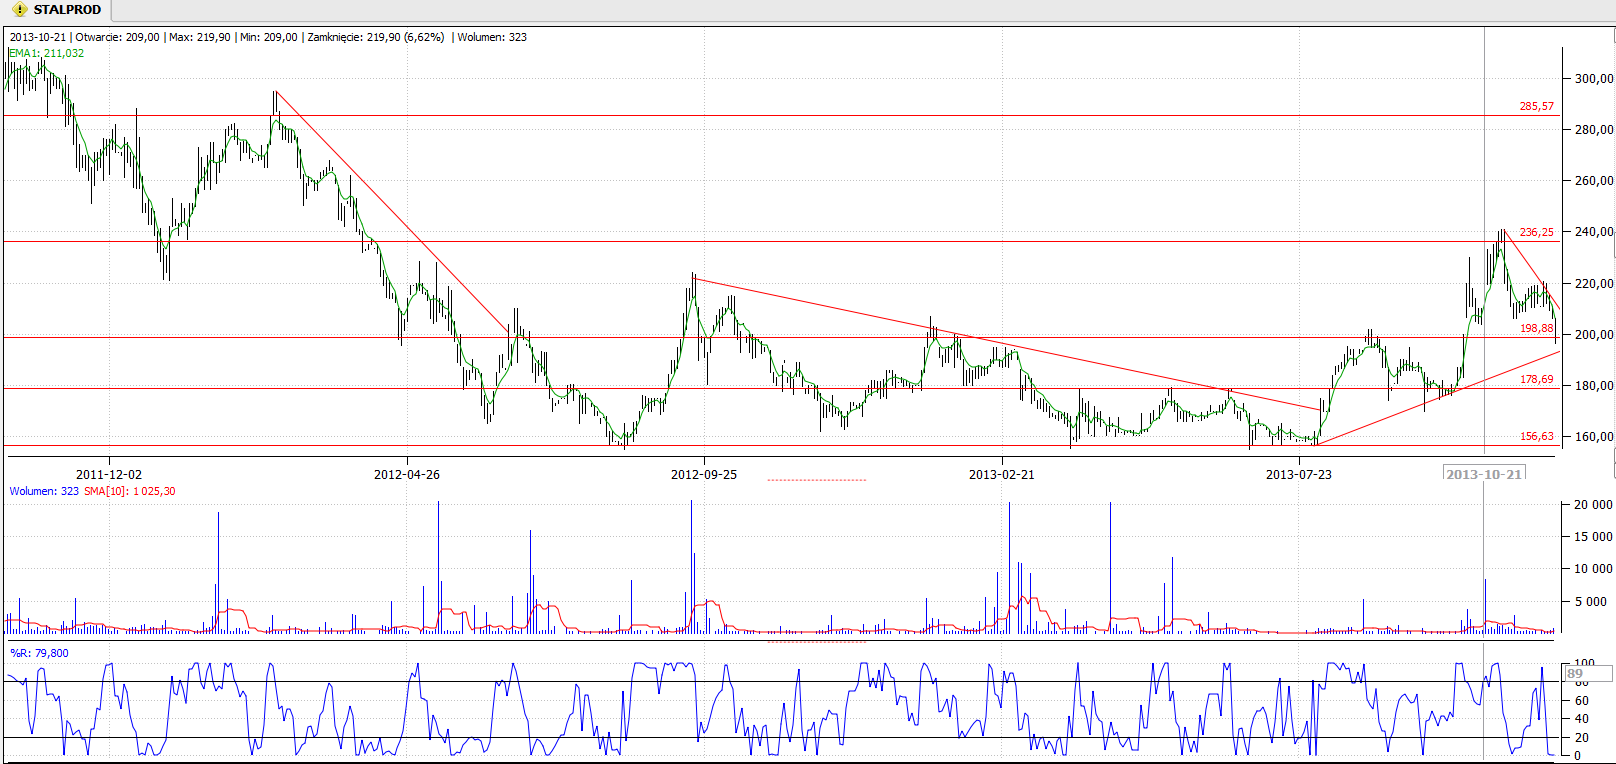Select the 236,25 resistance level label
1616x764 pixels.
[x=1536, y=232]
